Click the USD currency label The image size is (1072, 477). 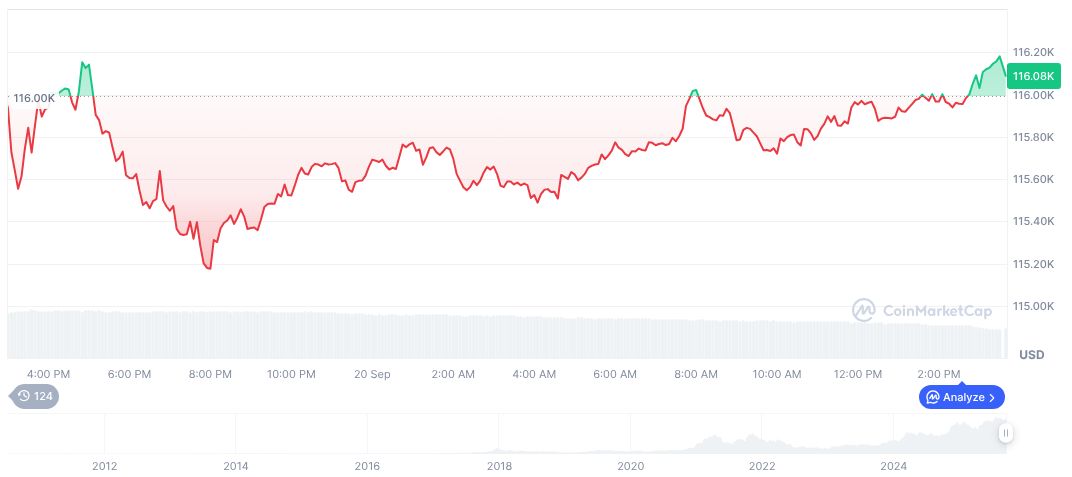(x=1031, y=355)
